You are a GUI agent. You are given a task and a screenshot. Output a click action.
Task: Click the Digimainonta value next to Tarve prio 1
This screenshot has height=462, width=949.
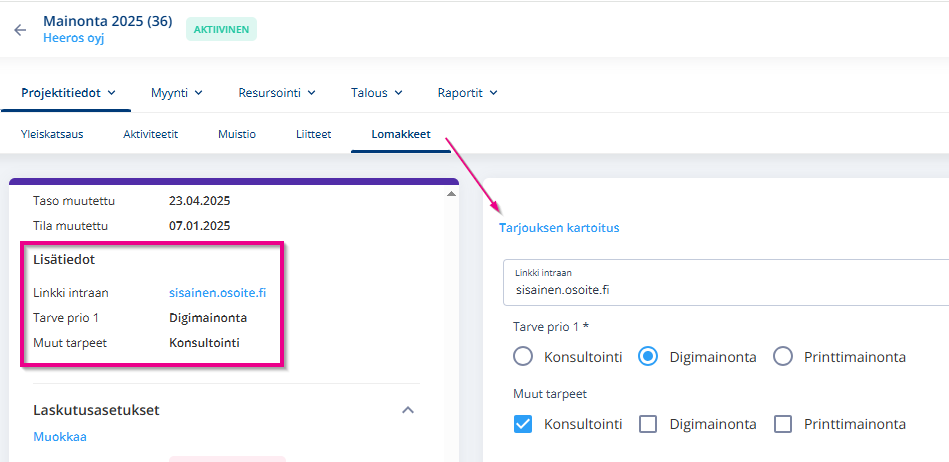click(208, 318)
